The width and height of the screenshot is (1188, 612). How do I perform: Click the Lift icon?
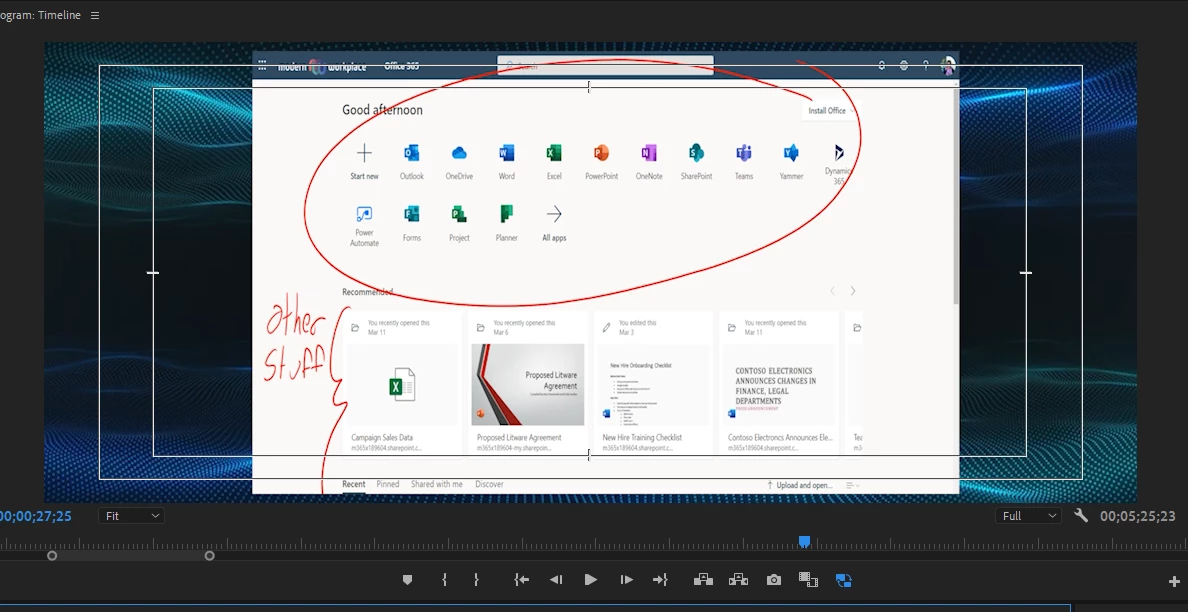click(x=703, y=580)
